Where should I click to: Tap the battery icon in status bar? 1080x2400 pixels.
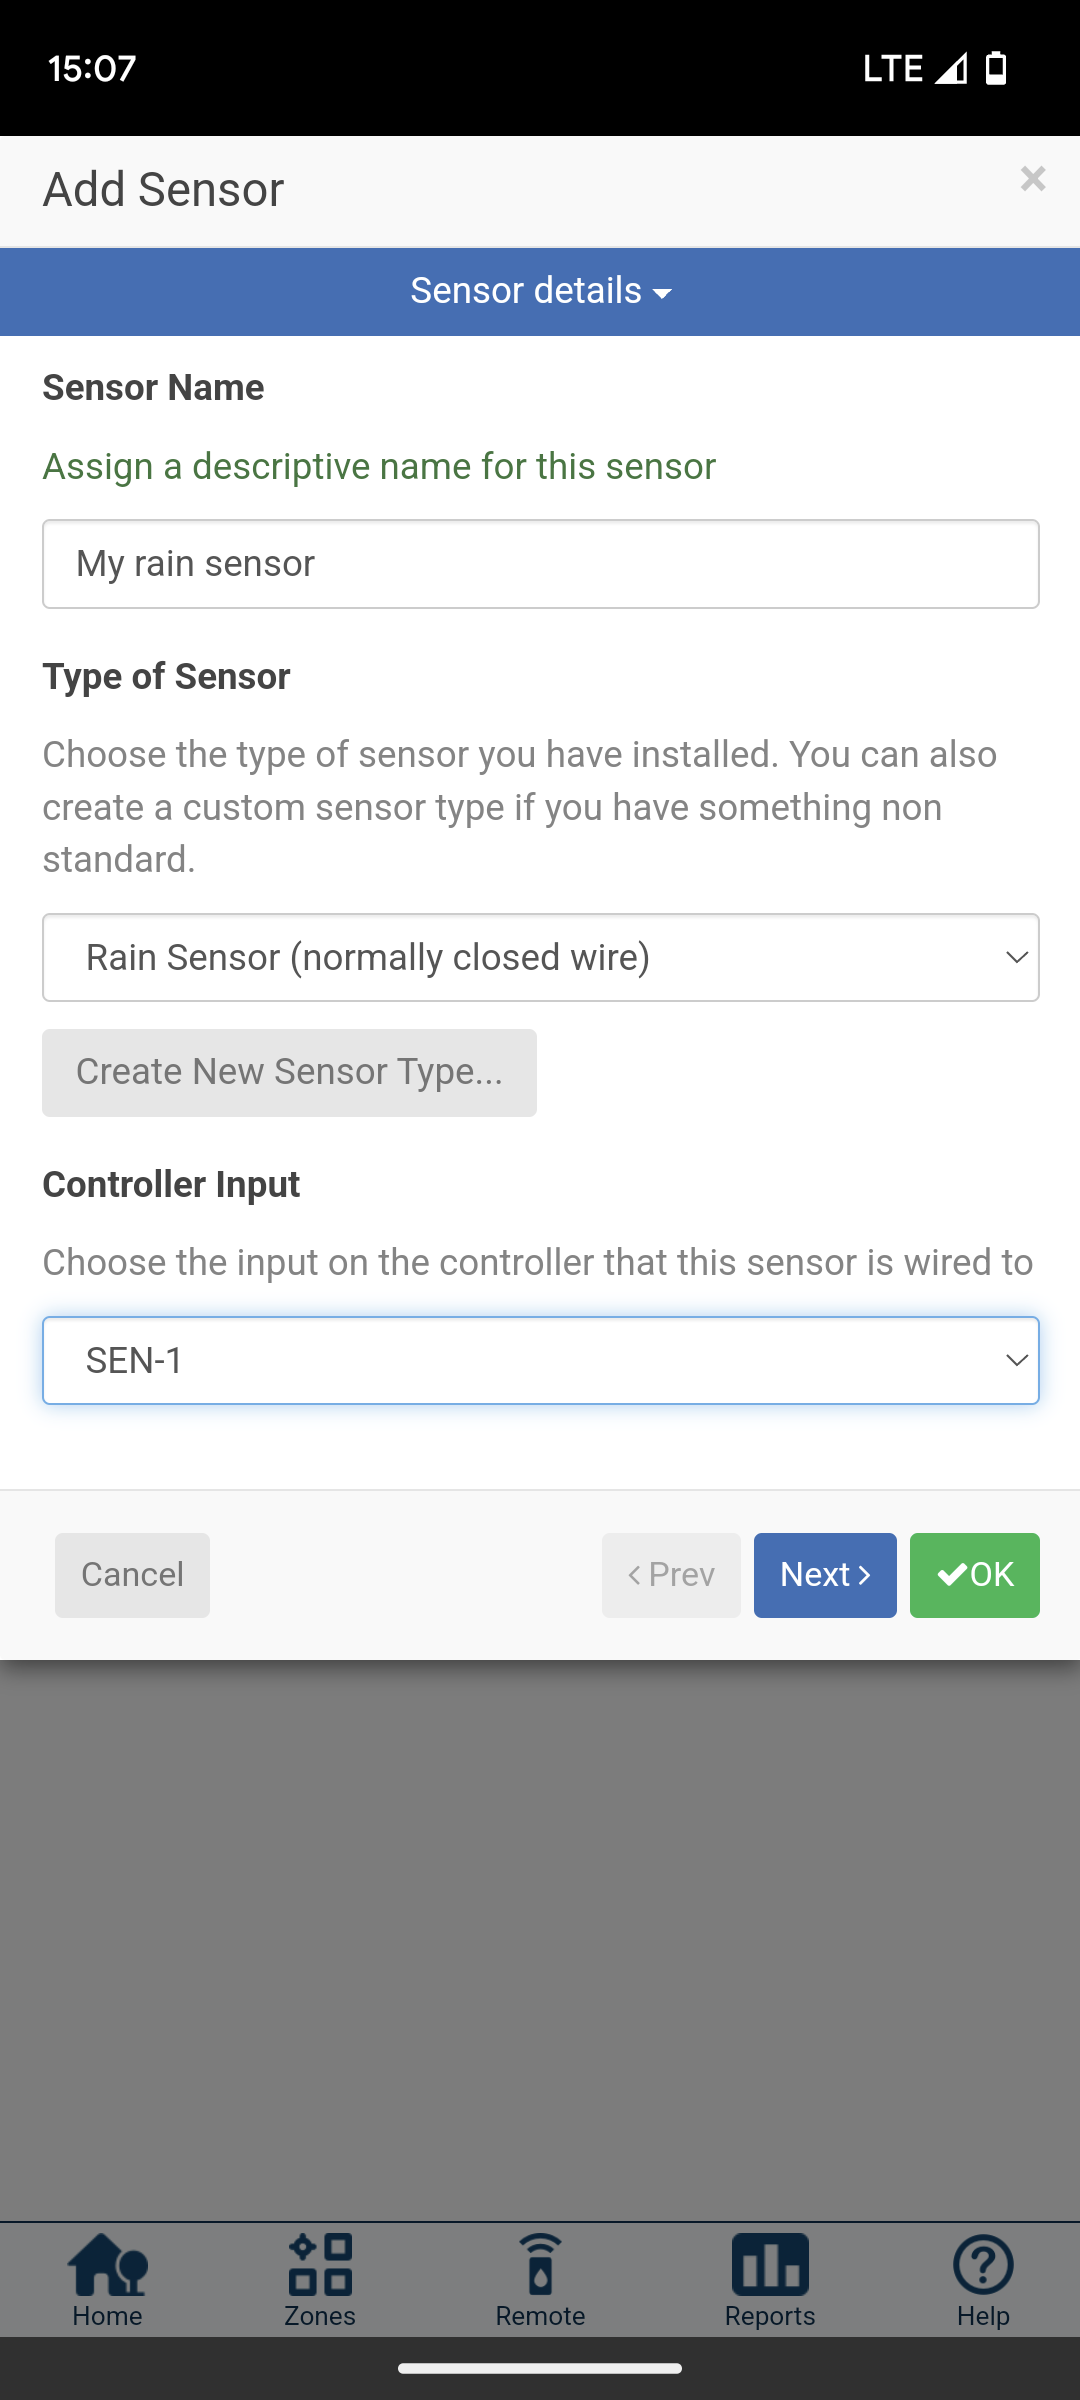(x=996, y=68)
